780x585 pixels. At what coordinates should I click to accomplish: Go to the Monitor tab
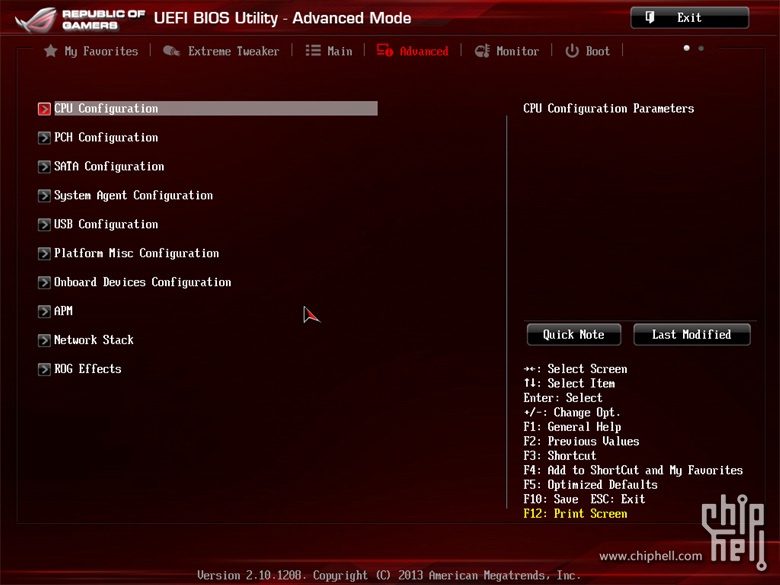tap(517, 51)
